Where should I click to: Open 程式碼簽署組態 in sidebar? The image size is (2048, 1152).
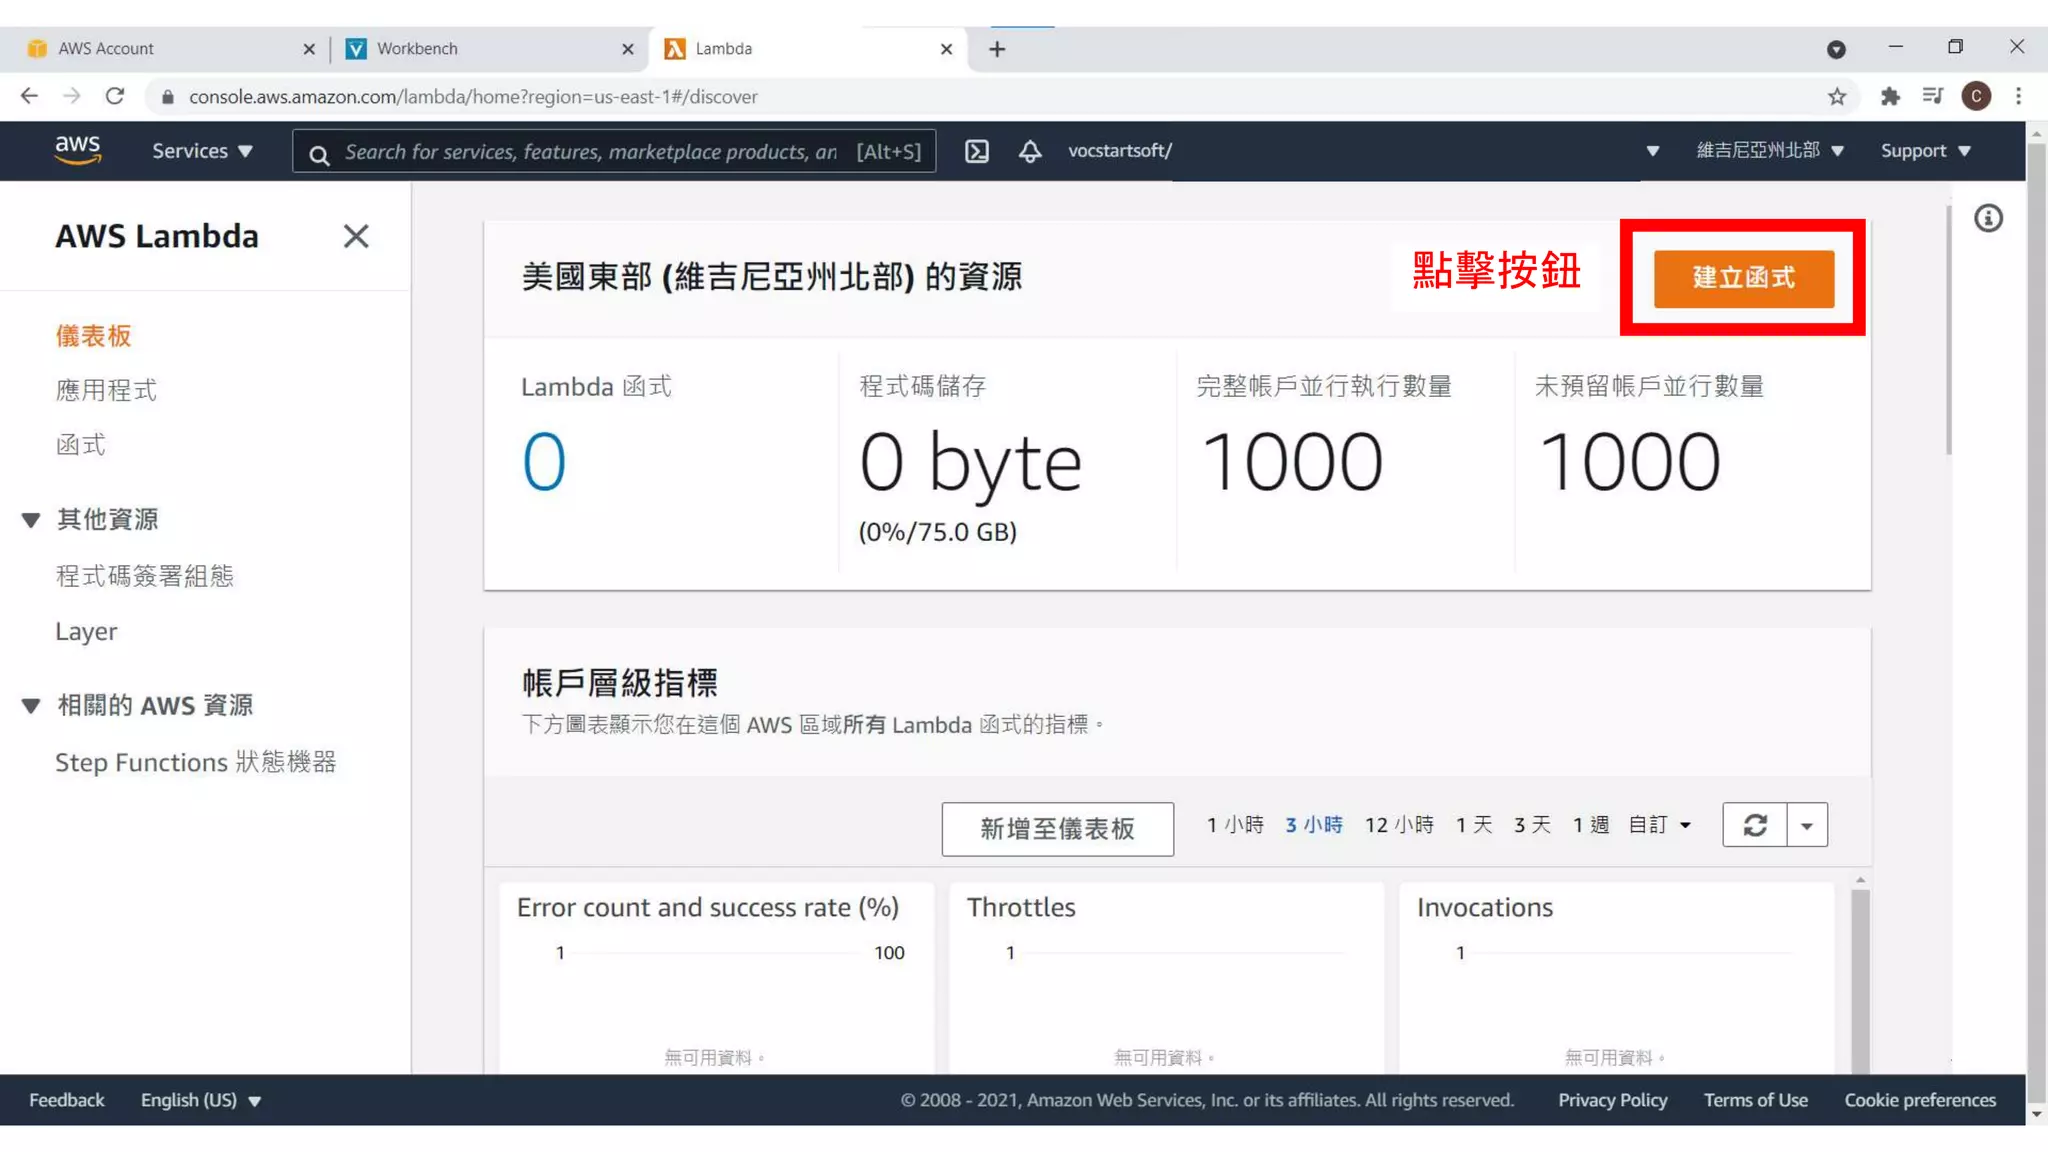[x=144, y=576]
